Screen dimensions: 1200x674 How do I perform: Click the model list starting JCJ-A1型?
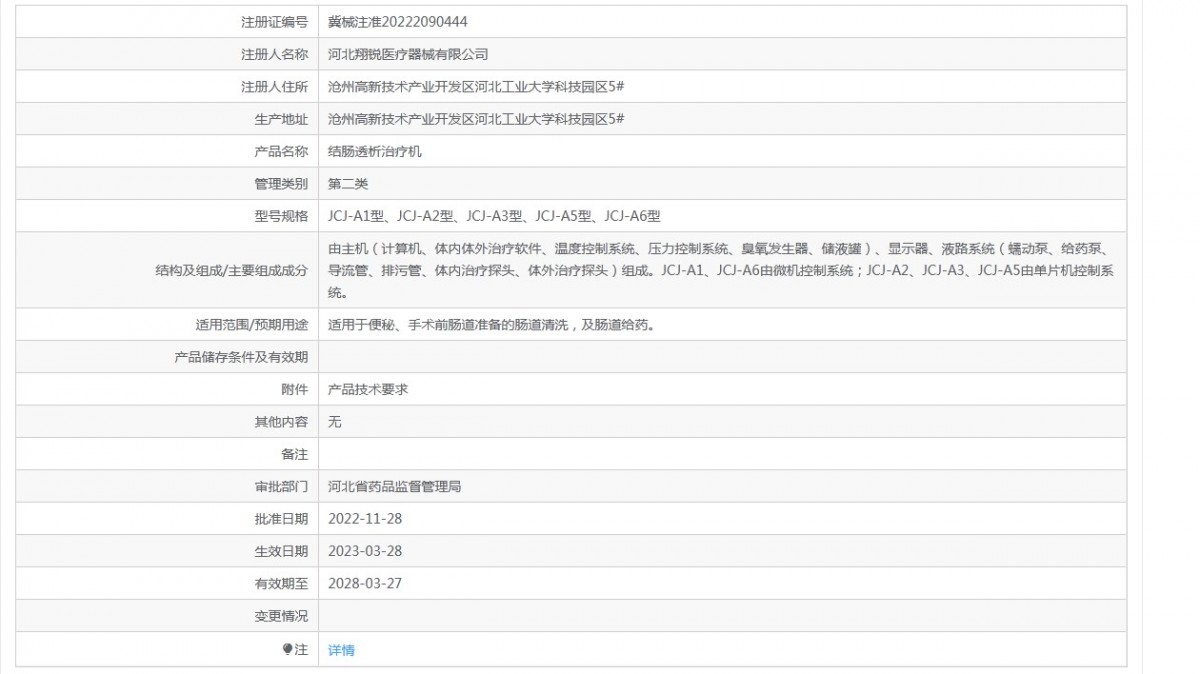(x=494, y=216)
